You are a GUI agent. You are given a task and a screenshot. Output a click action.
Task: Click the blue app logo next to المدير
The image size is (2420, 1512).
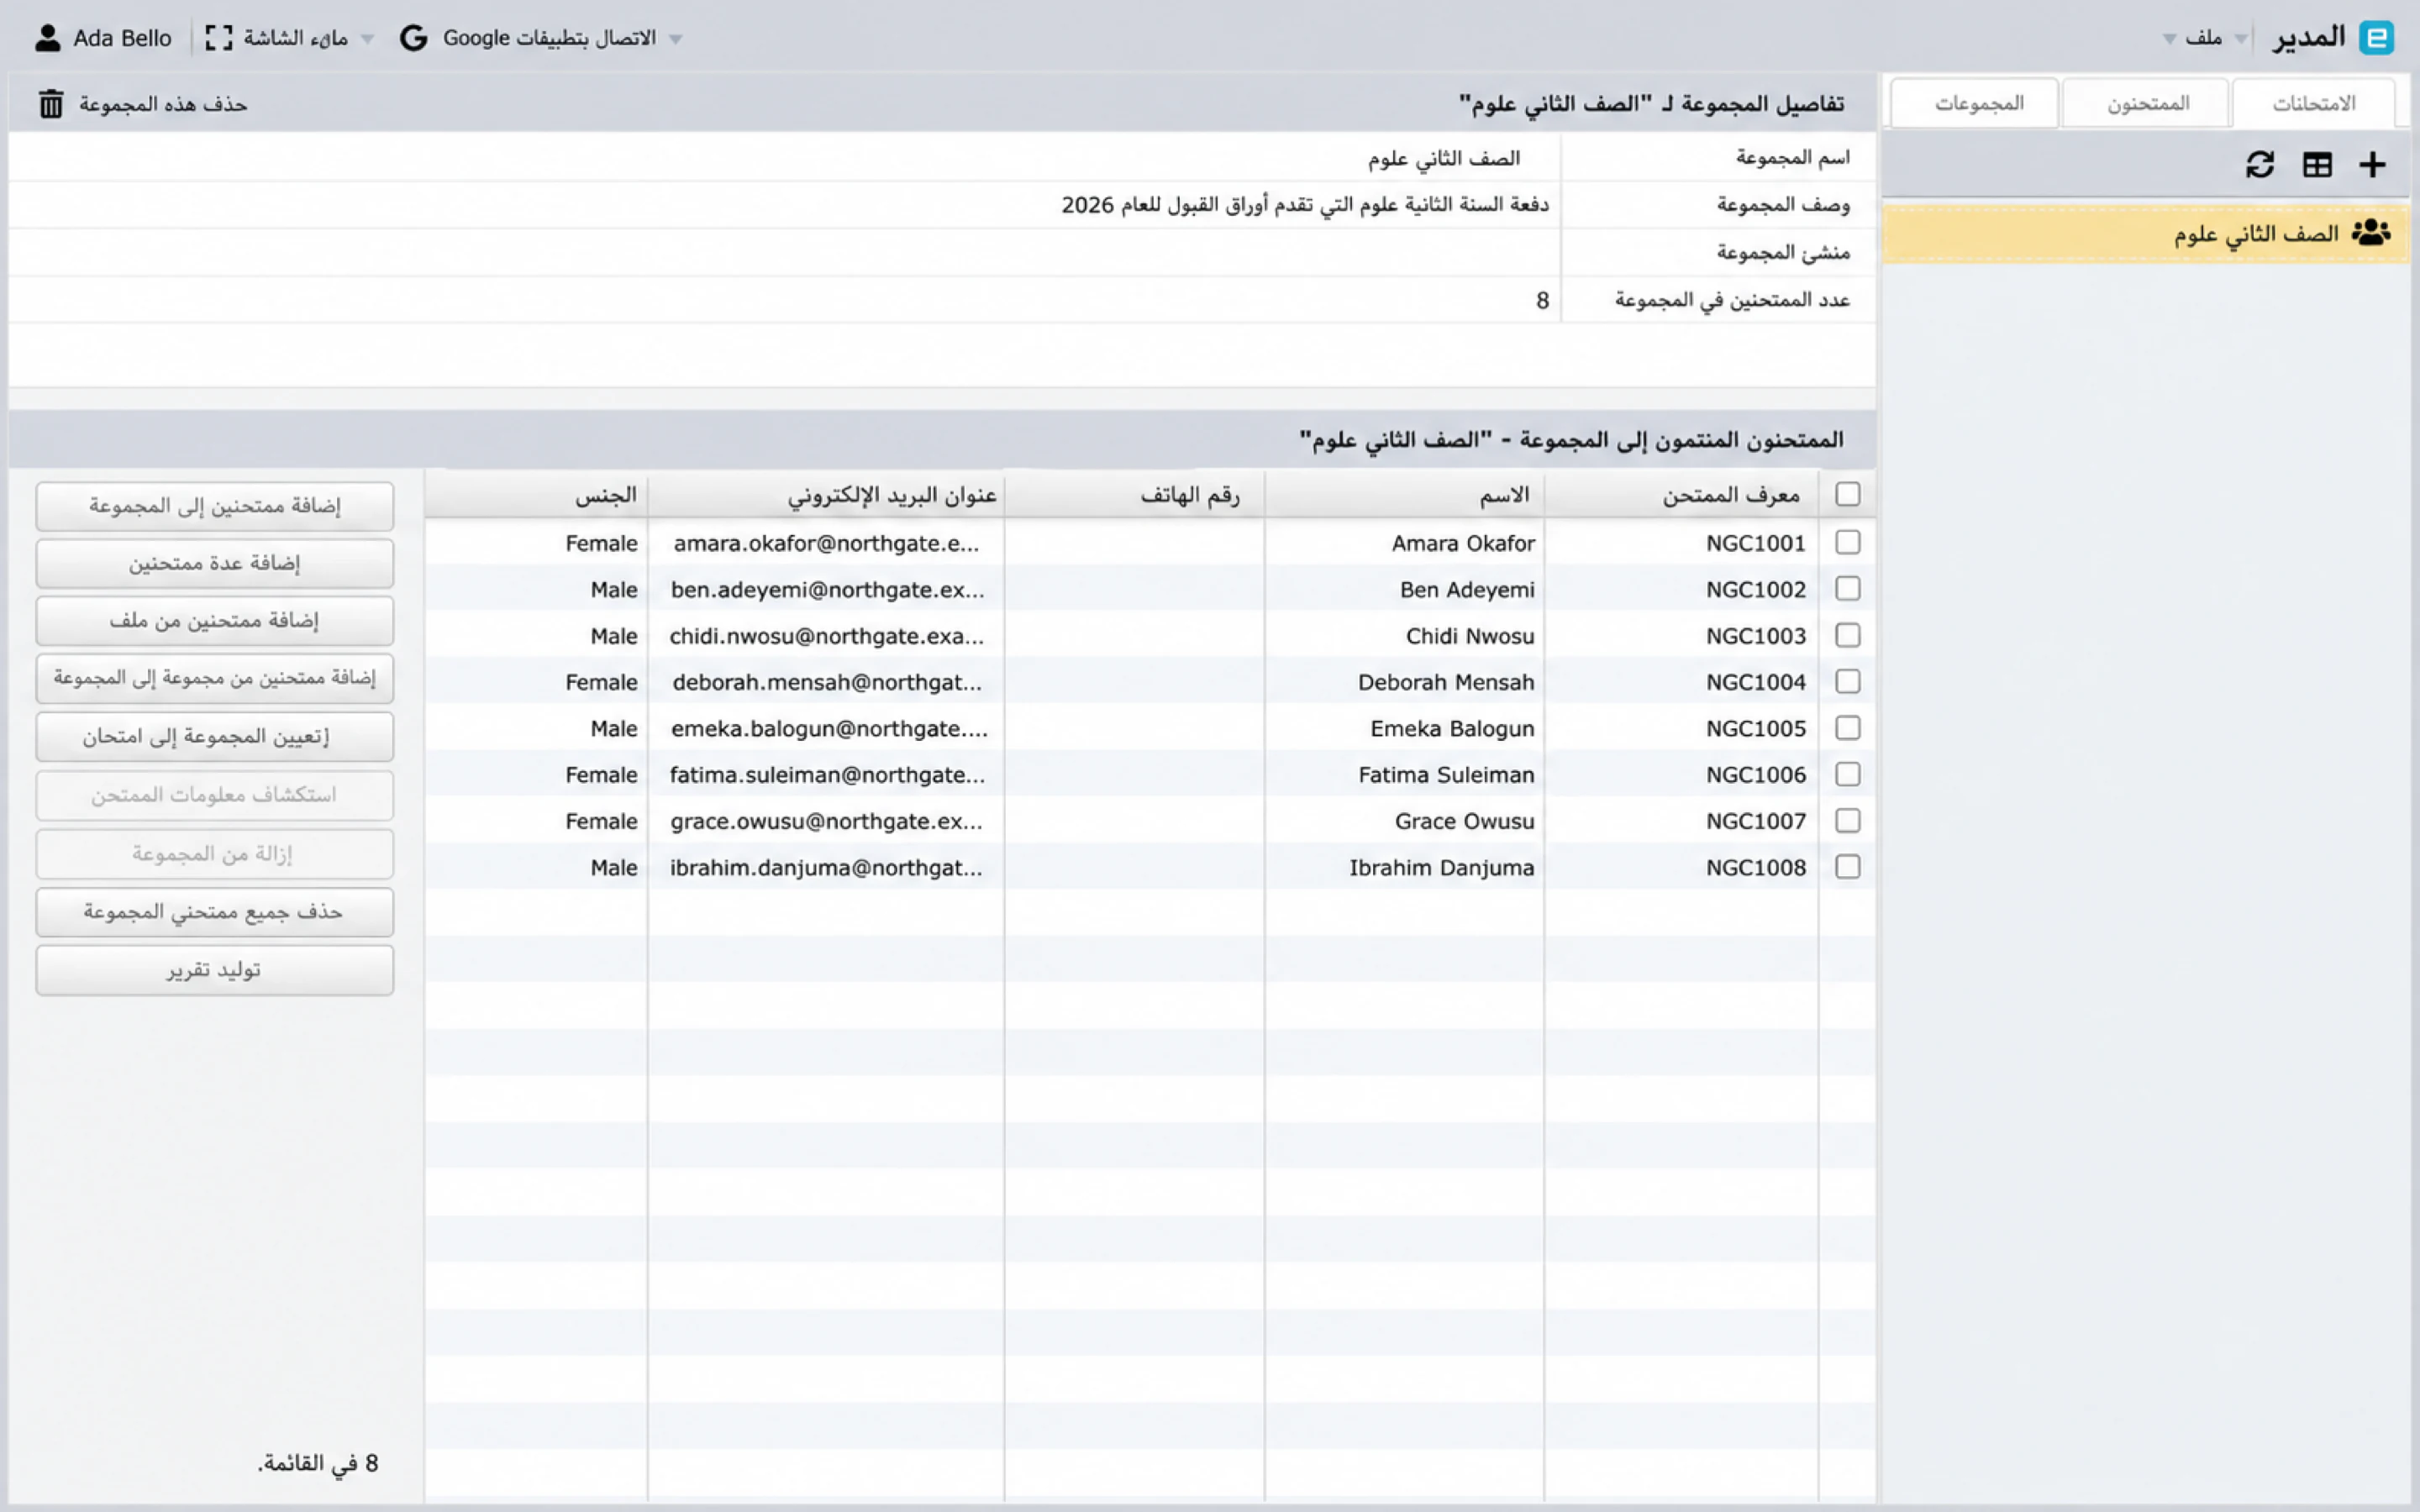[x=2376, y=38]
